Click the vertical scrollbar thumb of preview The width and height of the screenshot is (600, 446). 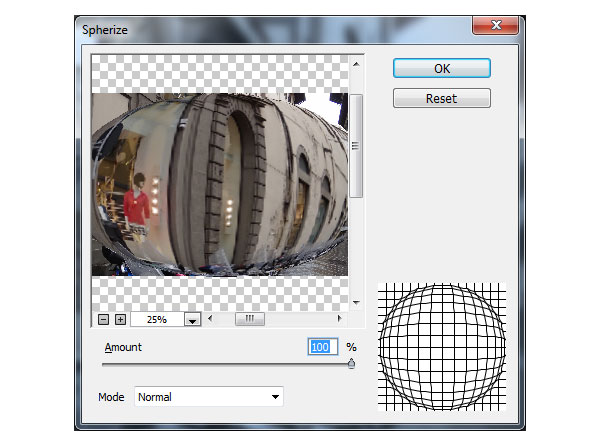click(x=356, y=145)
